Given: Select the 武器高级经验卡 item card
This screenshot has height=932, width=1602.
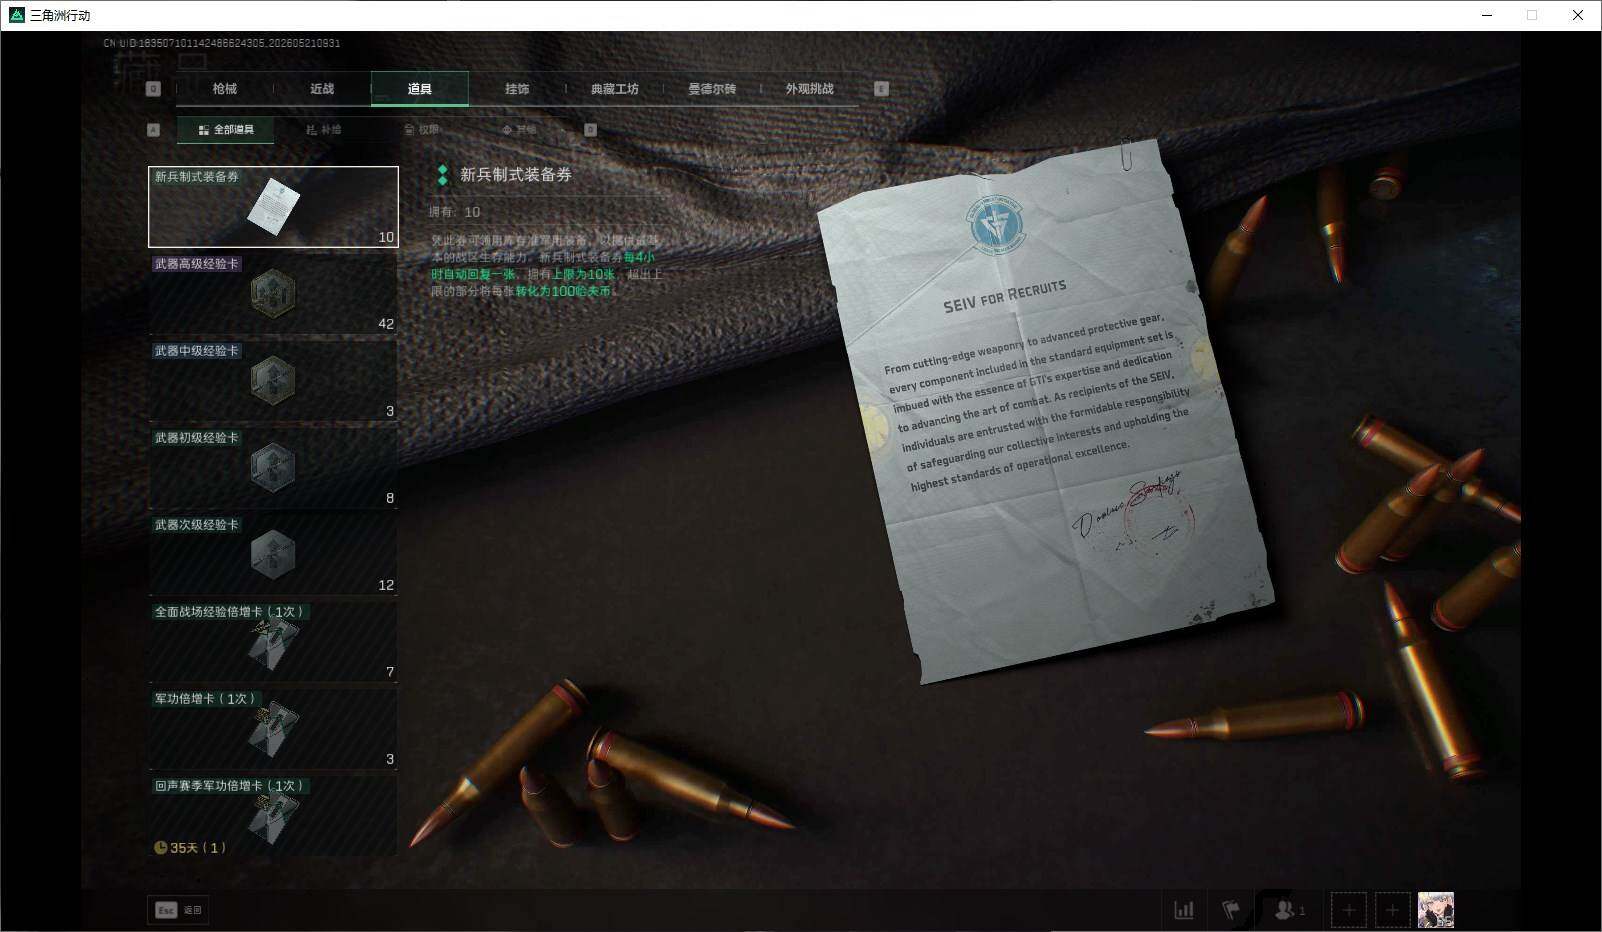Looking at the screenshot, I should coord(273,294).
